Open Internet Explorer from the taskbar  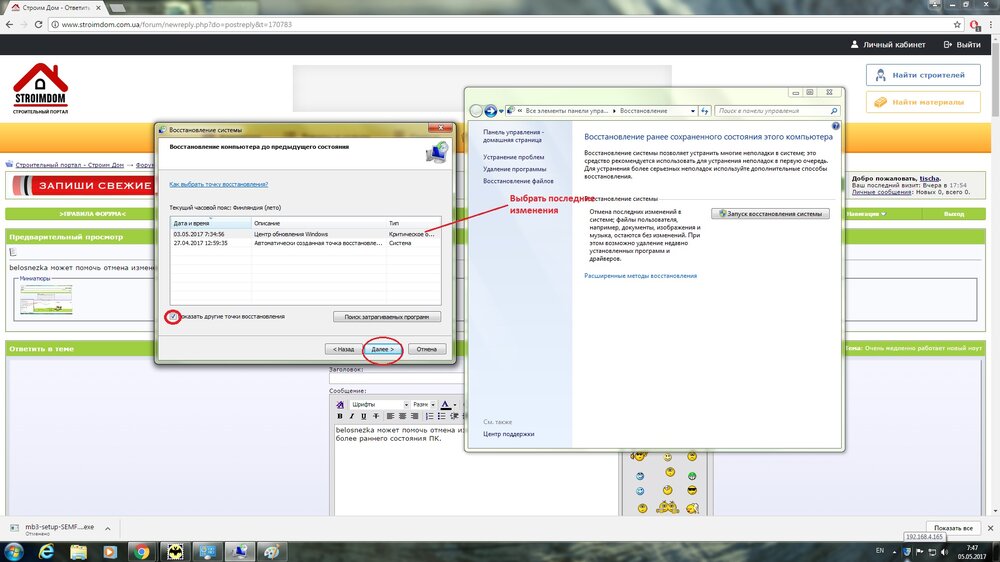(x=44, y=551)
